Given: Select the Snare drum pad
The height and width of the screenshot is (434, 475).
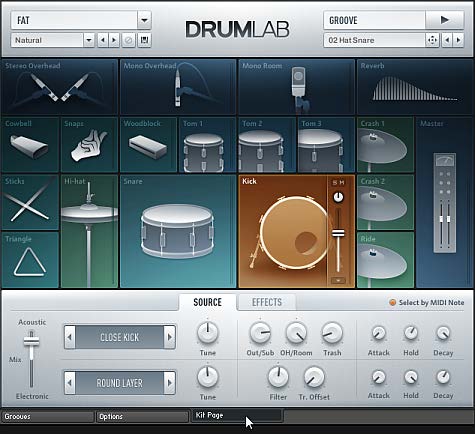Looking at the screenshot, I should click(x=178, y=231).
